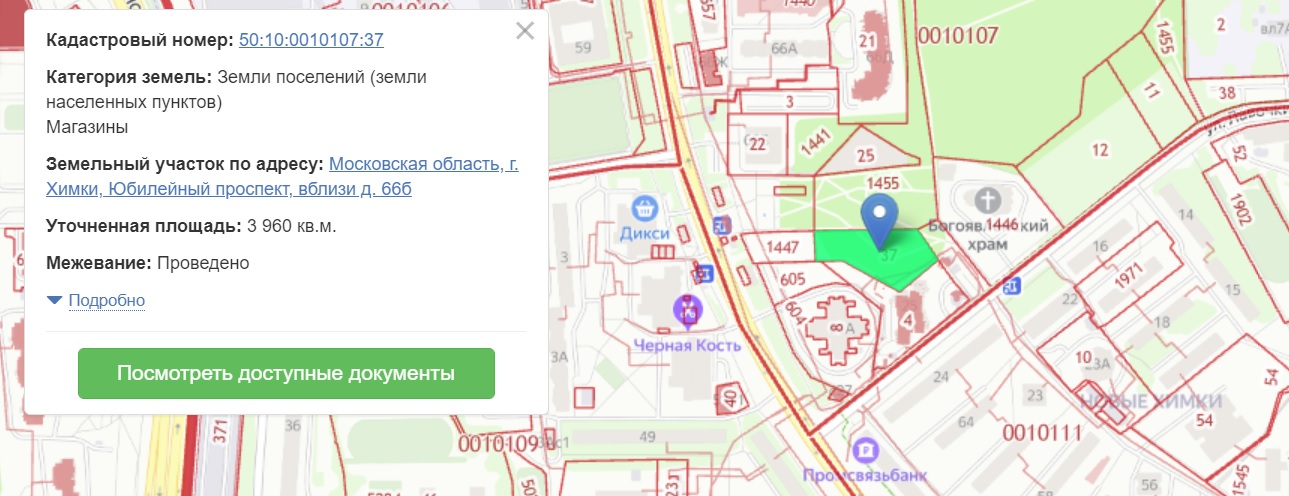This screenshot has width=1289, height=496.
Task: Click the Дикси shopping basket icon
Action: pyautogui.click(x=646, y=209)
